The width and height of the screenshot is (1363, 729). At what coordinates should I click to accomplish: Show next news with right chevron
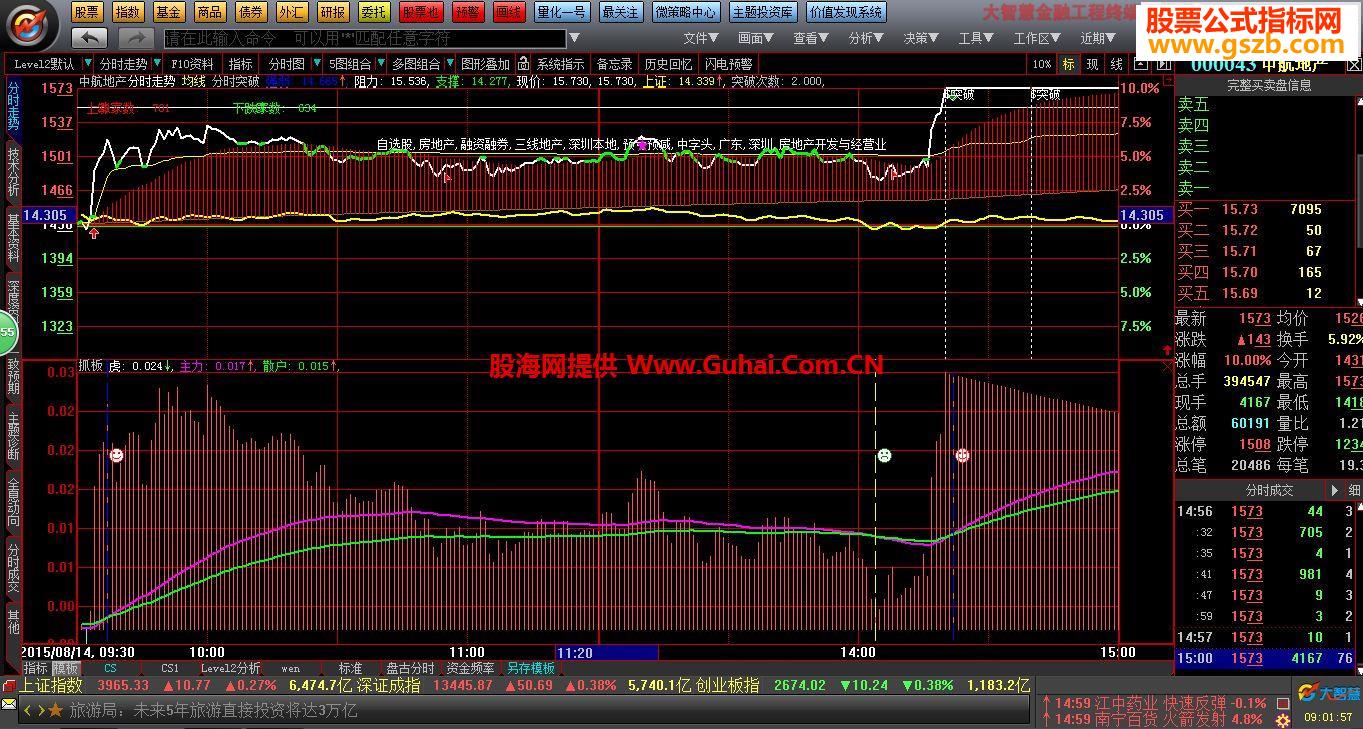[40, 710]
